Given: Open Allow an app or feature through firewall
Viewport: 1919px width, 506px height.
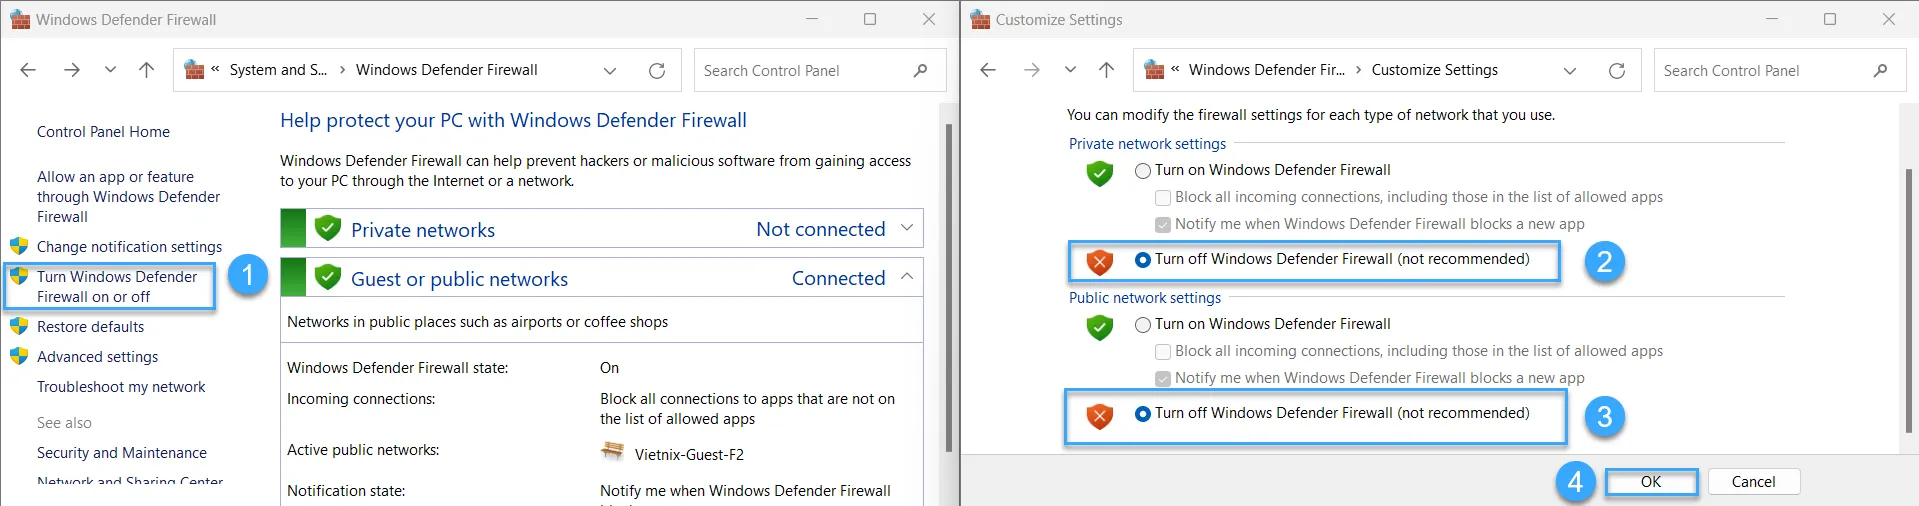Looking at the screenshot, I should click(x=128, y=197).
